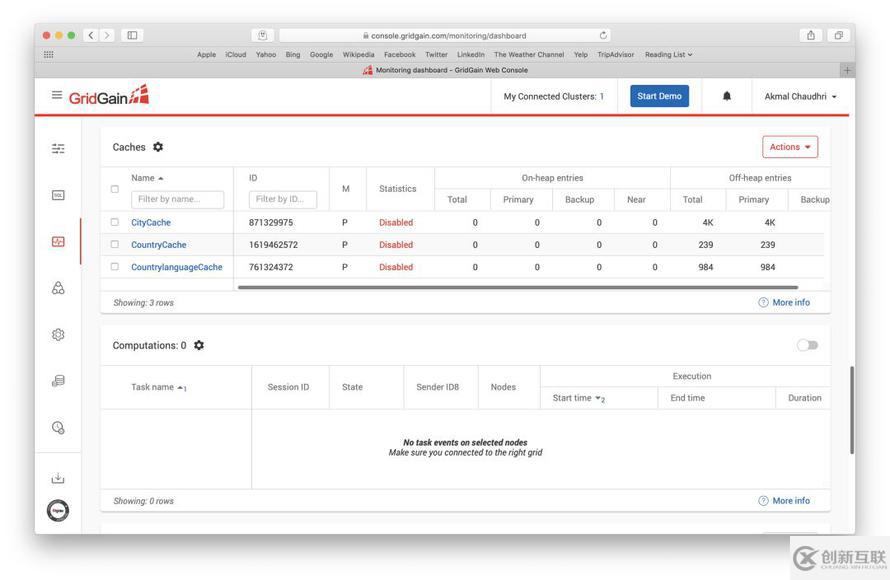Show Safari tab overview

(x=838, y=35)
